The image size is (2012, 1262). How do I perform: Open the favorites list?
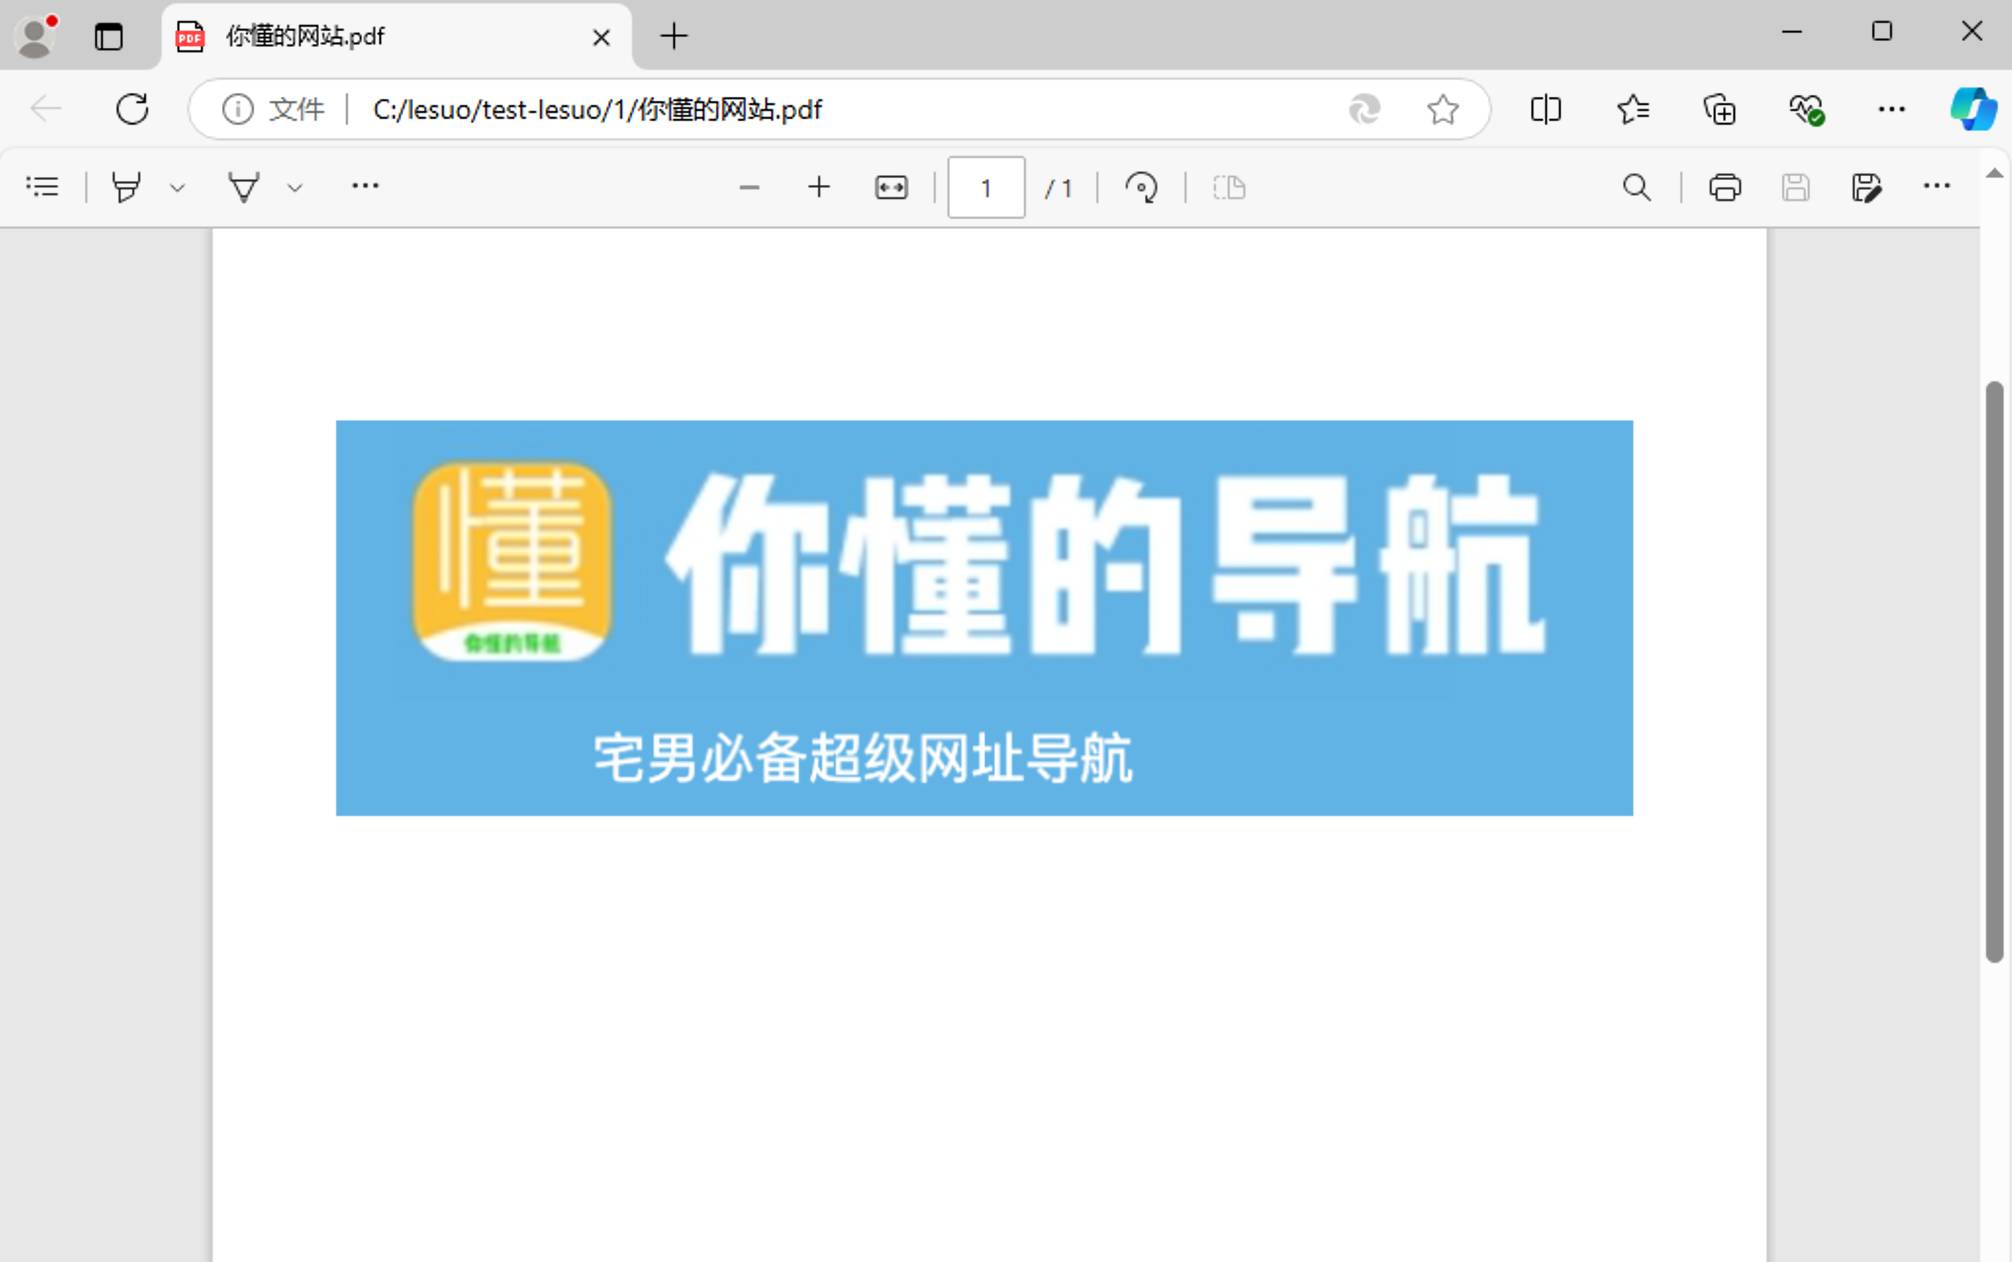[1633, 109]
